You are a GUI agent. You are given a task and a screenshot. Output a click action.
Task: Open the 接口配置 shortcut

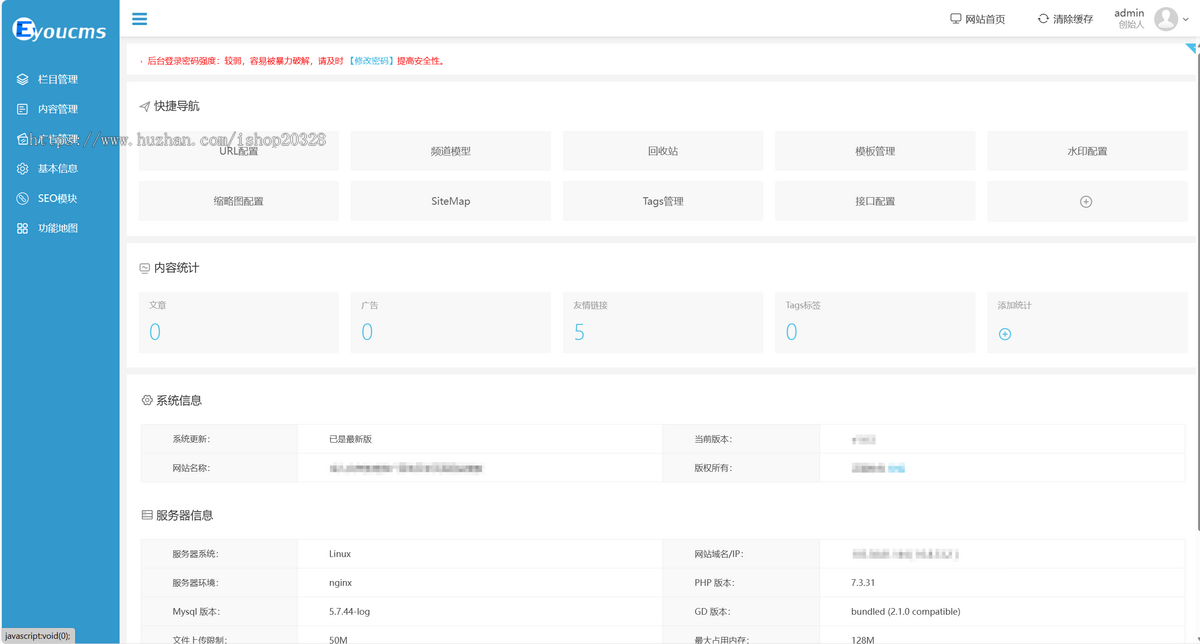[875, 201]
